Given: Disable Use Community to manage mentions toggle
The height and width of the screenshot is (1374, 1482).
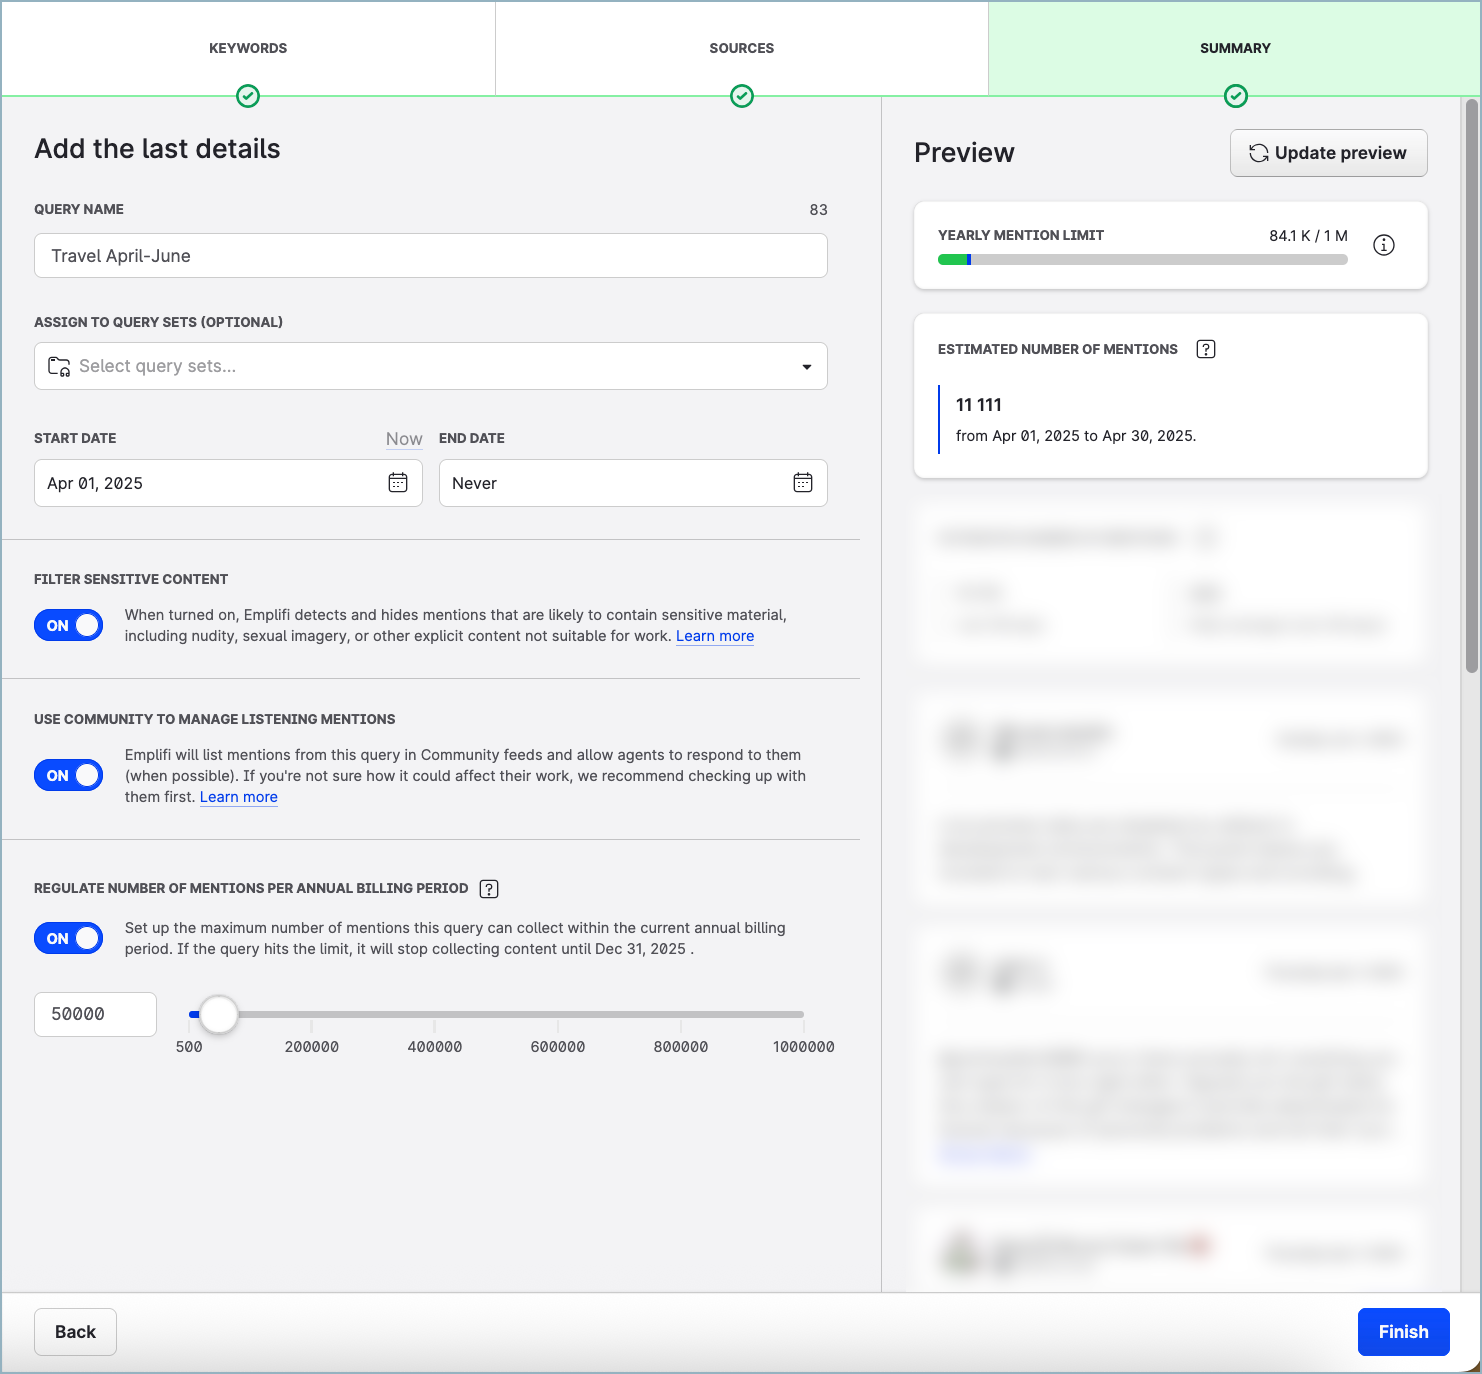Looking at the screenshot, I should click(x=69, y=775).
